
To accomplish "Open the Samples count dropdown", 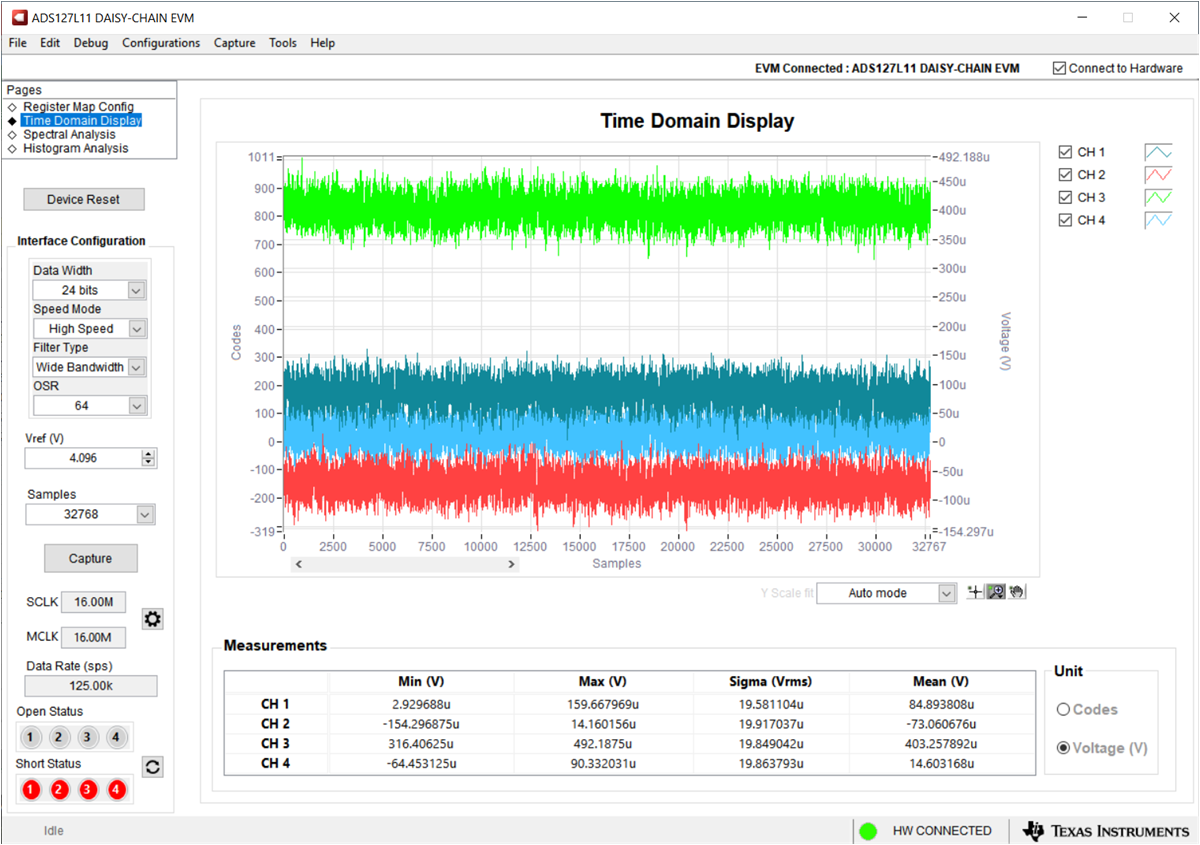I will tap(145, 514).
